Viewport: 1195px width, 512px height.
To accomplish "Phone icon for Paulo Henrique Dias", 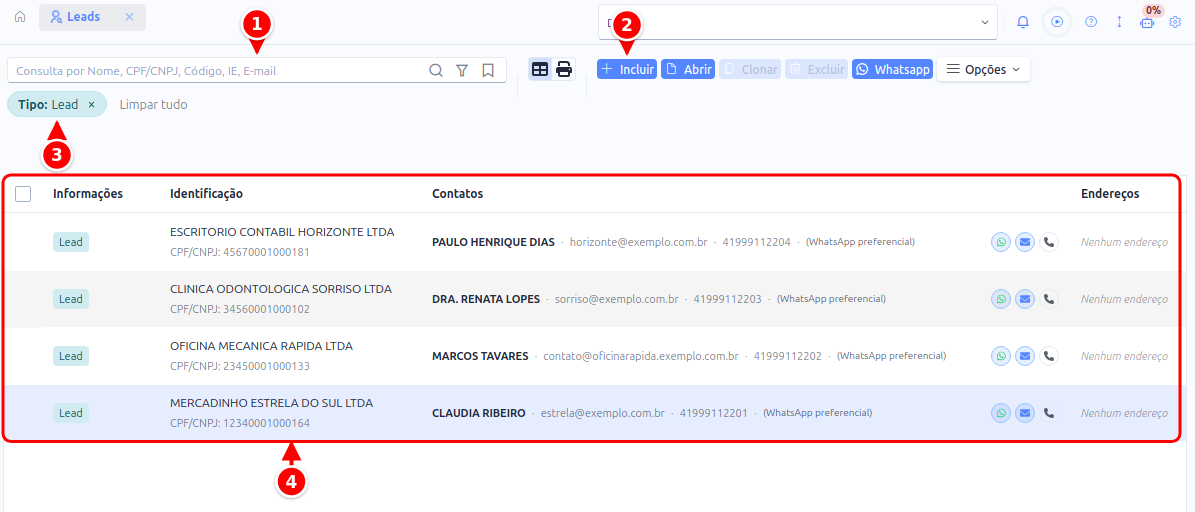I will (x=1049, y=242).
